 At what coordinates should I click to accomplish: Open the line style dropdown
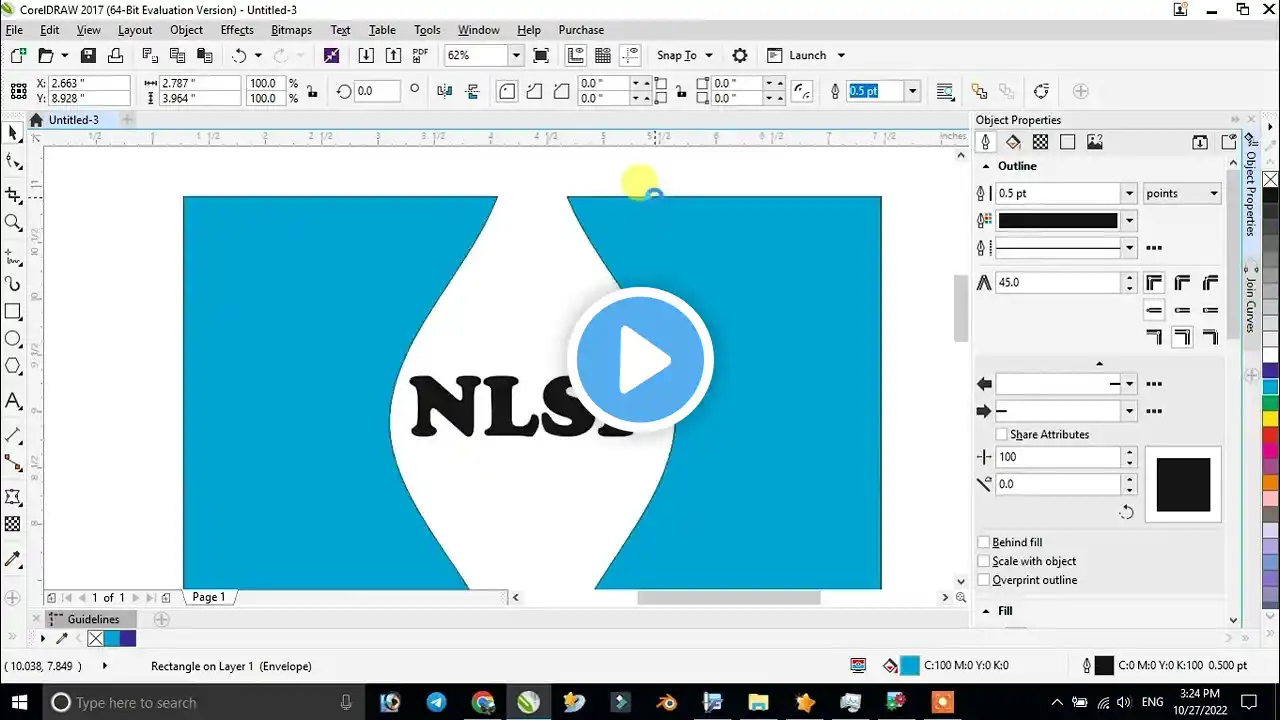[x=1130, y=248]
